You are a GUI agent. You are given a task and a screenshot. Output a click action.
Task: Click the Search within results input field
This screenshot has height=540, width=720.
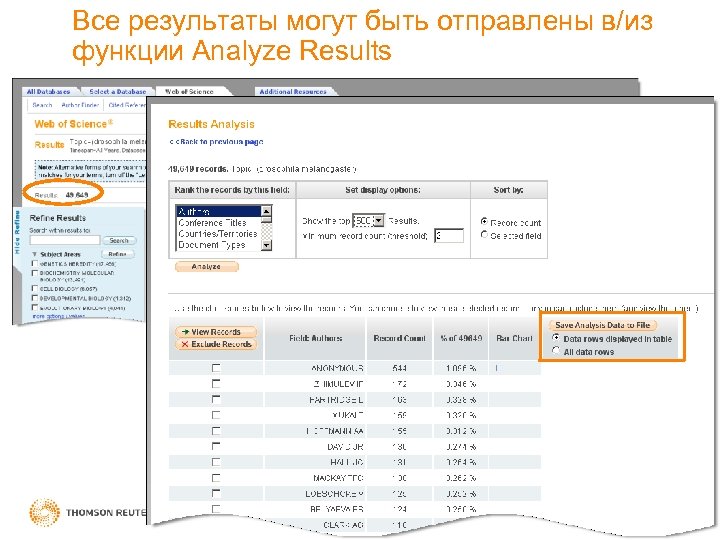[65, 240]
